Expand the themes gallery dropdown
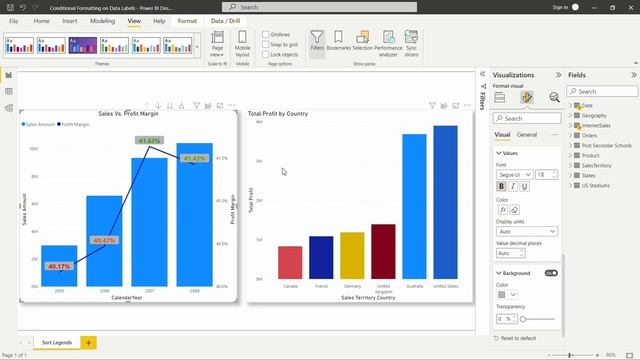 197,46
